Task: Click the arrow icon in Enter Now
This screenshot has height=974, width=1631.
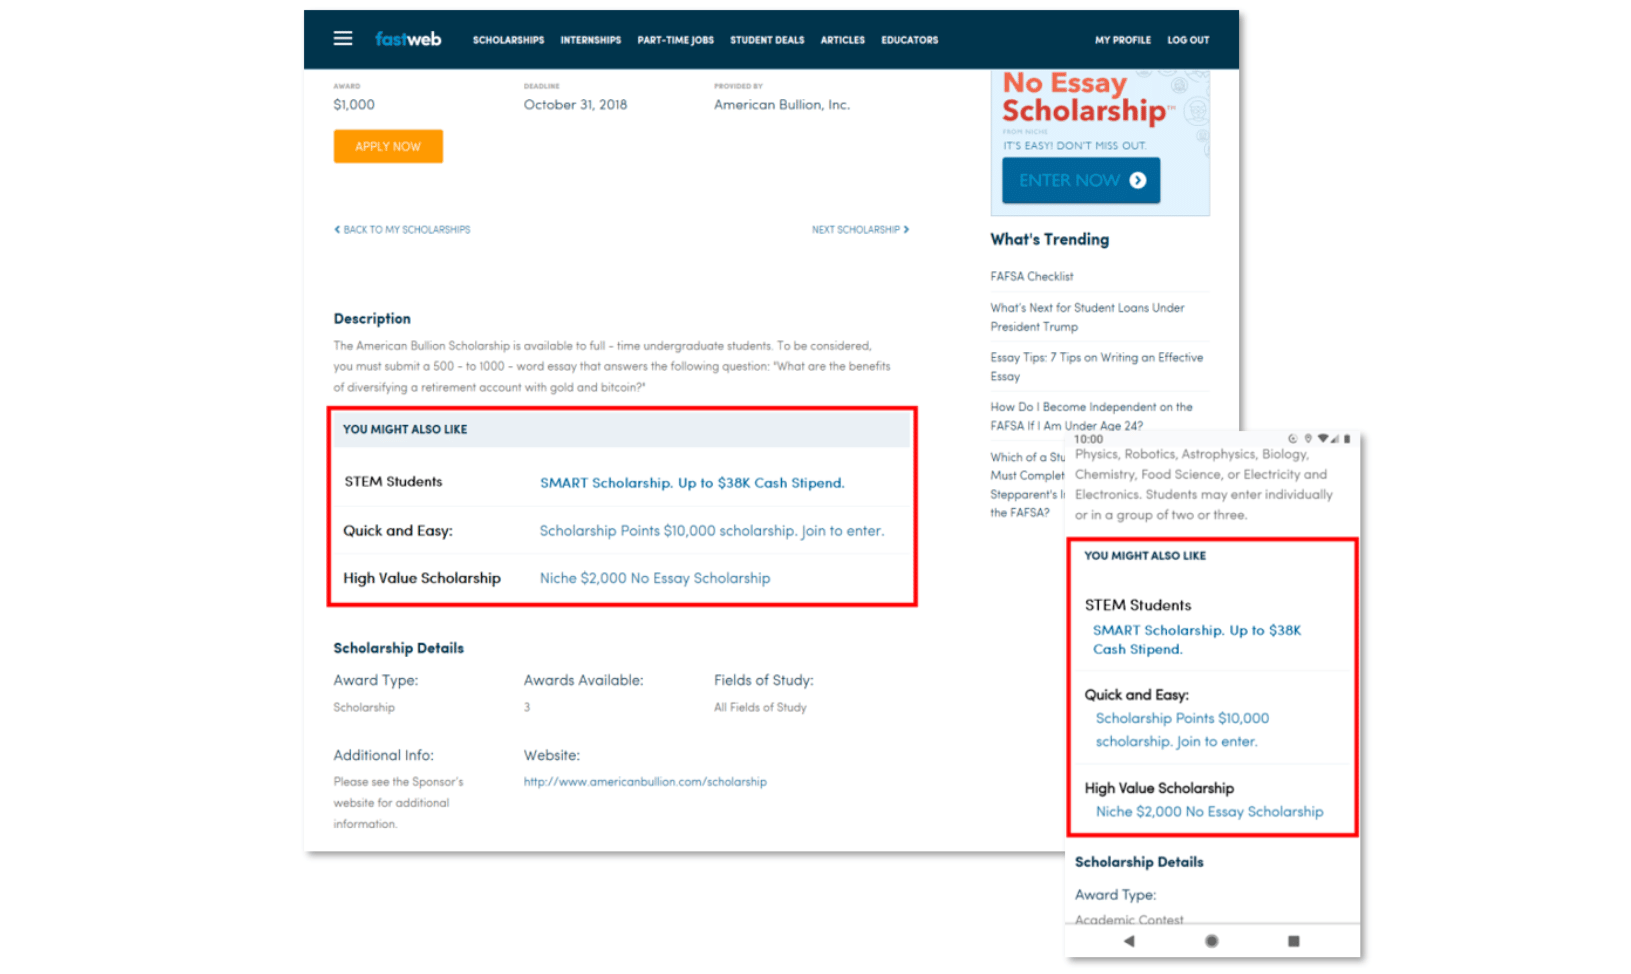Action: [1138, 181]
